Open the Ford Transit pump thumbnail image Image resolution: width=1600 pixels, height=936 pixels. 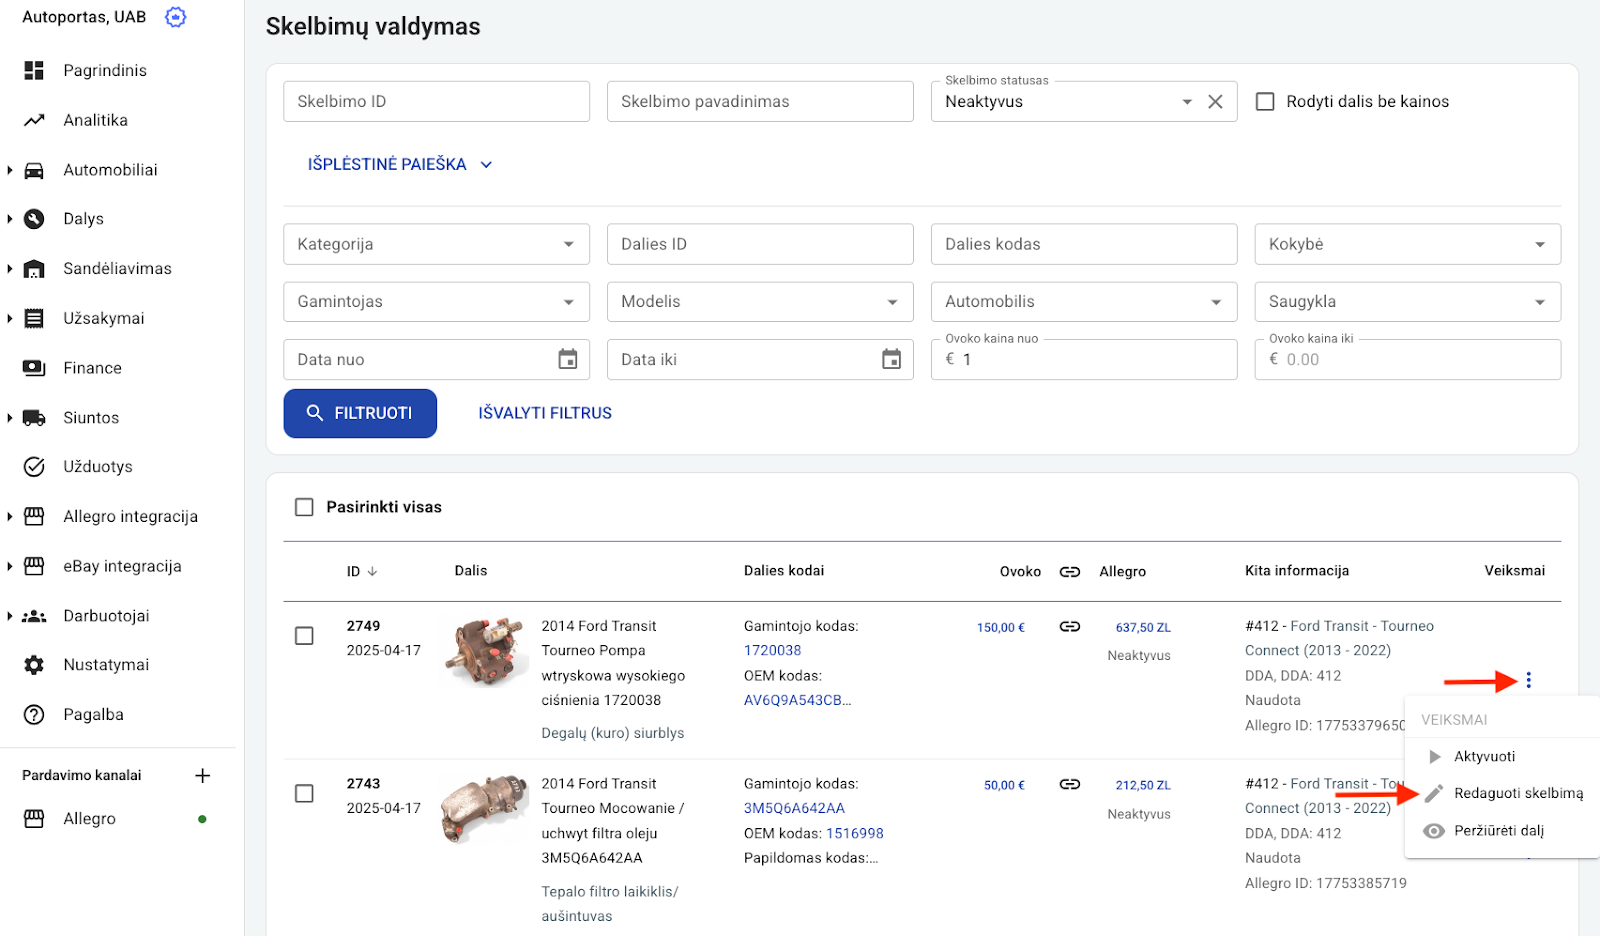pyautogui.click(x=486, y=651)
